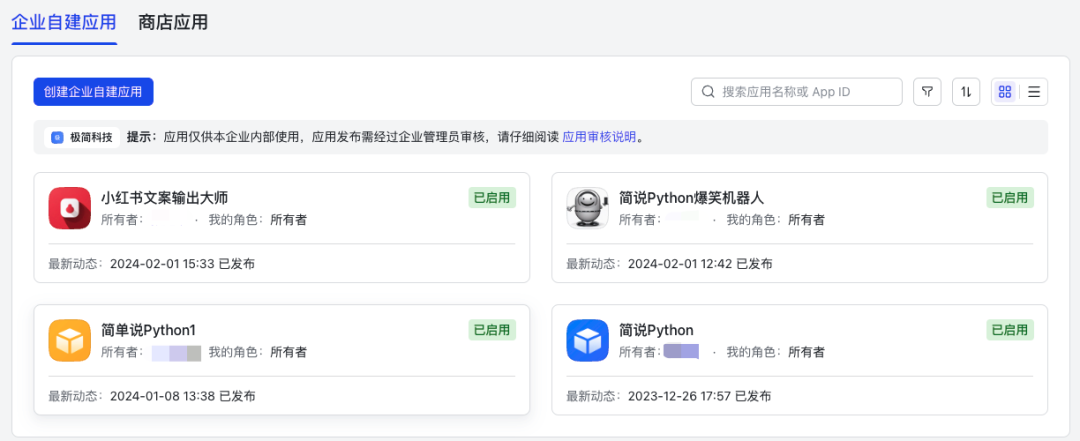Open 简说Python爆笑机器人 robot app icon
Viewport: 1080px width, 441px height.
(588, 208)
